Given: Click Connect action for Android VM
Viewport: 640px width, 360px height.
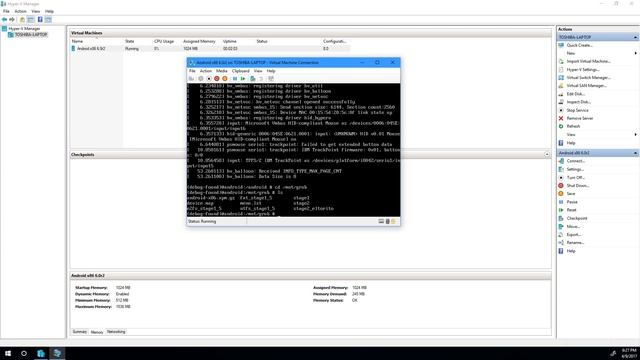Looking at the screenshot, I should 576,161.
